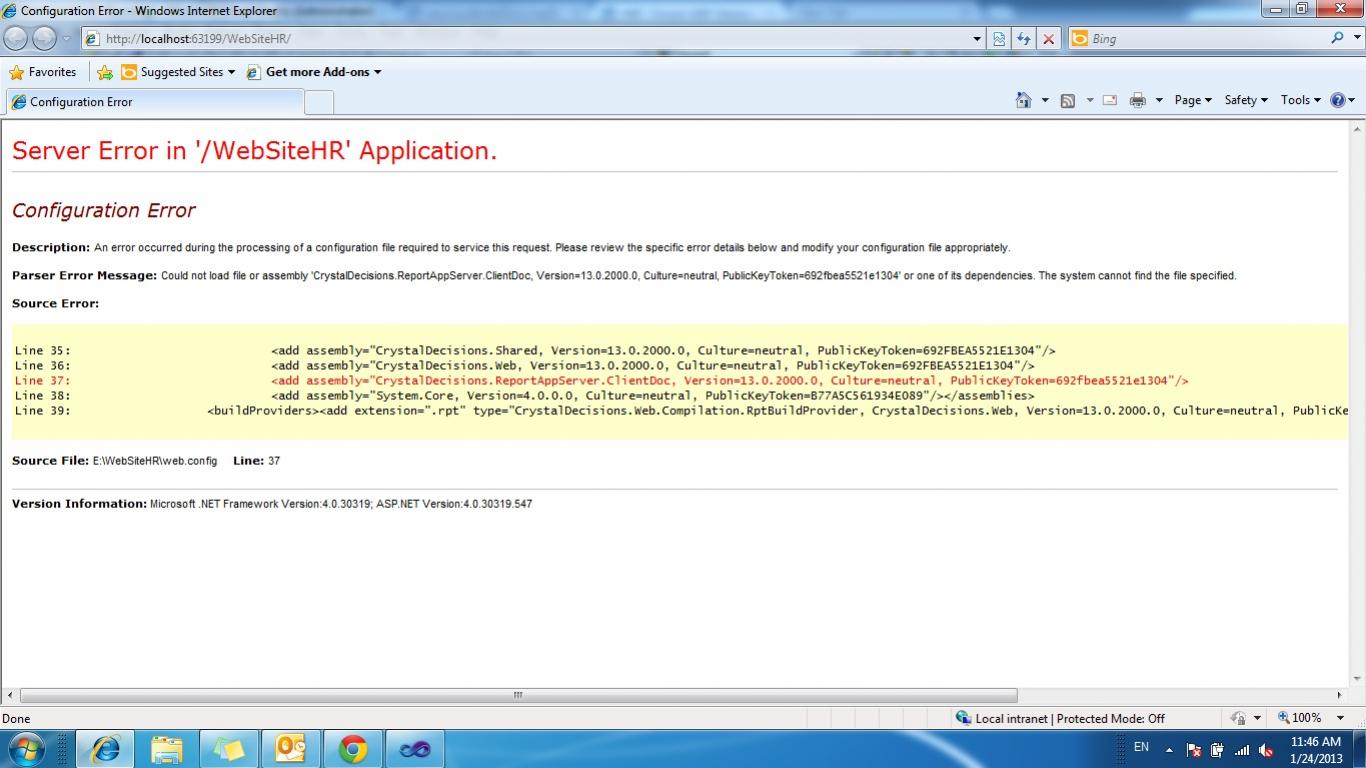This screenshot has height=768, width=1366.
Task: Click the network signal bars icon
Action: coord(1241,750)
